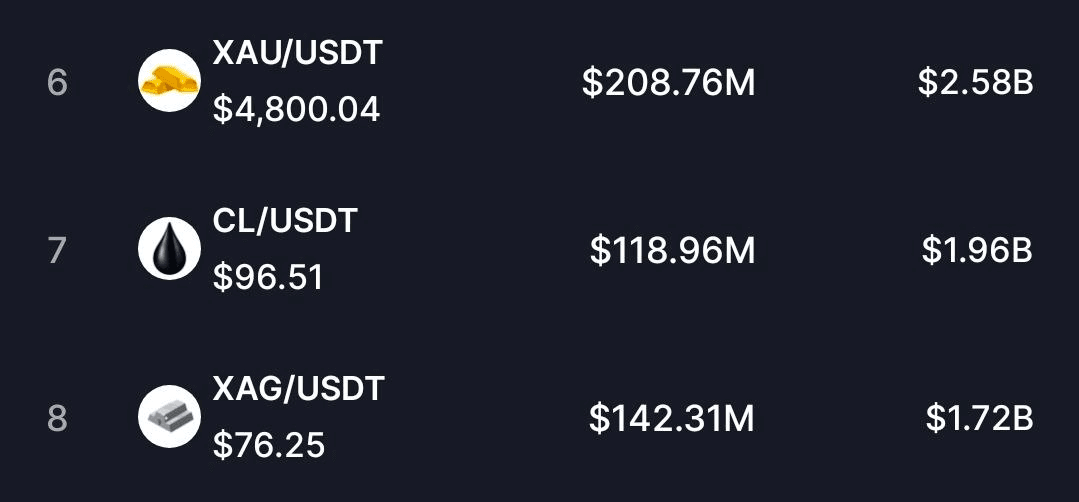This screenshot has height=502, width=1079.
Task: Click rank number 6
Action: (57, 82)
